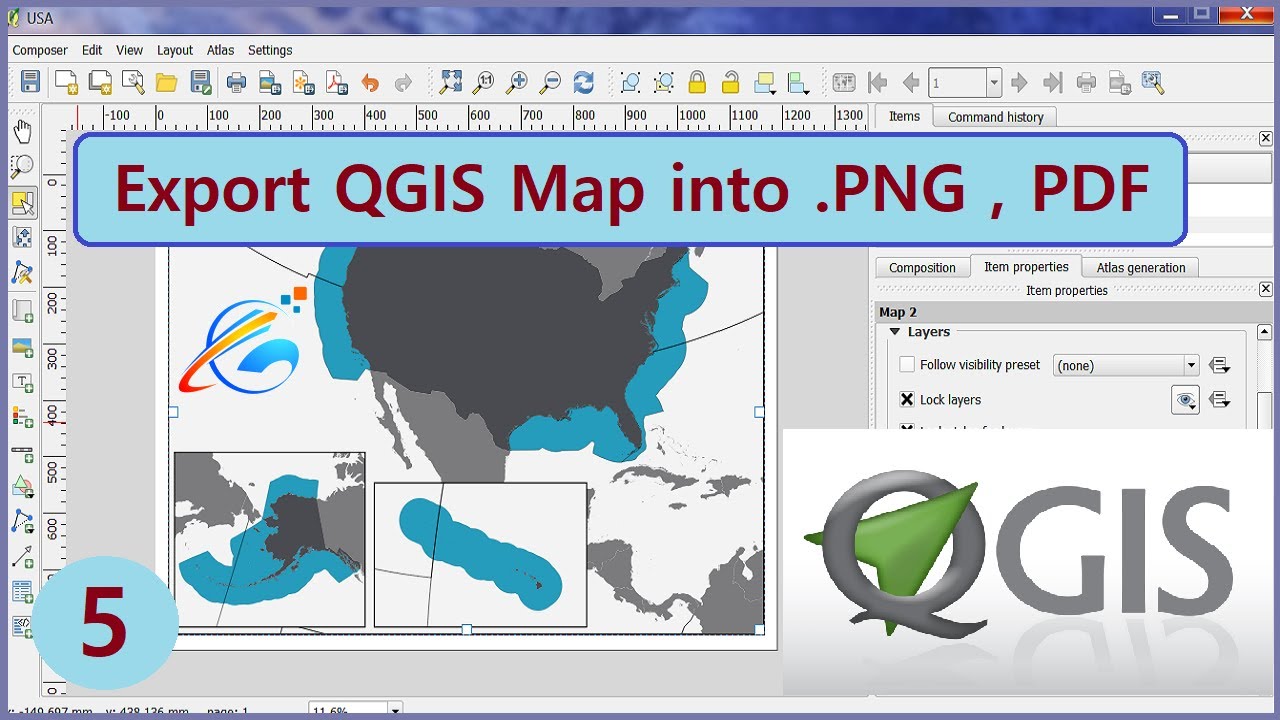Switch to the Item properties tab
Screen dimensions: 1280x720
click(x=1026, y=266)
